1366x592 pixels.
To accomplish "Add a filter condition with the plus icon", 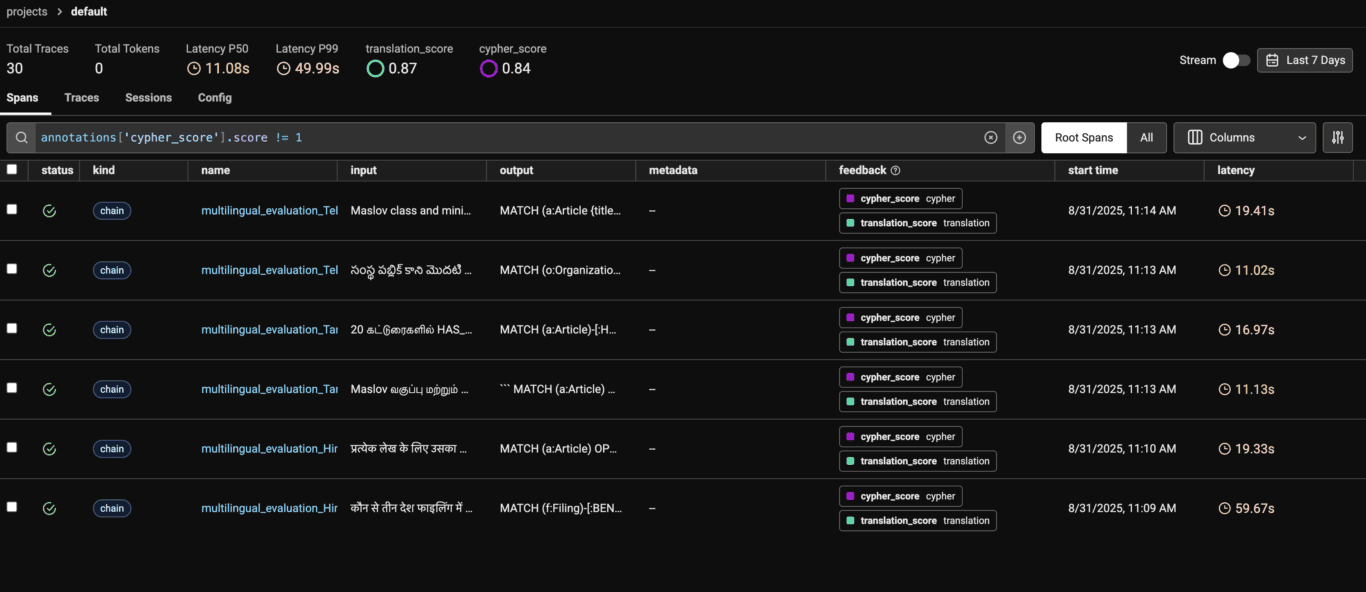I will point(1019,137).
